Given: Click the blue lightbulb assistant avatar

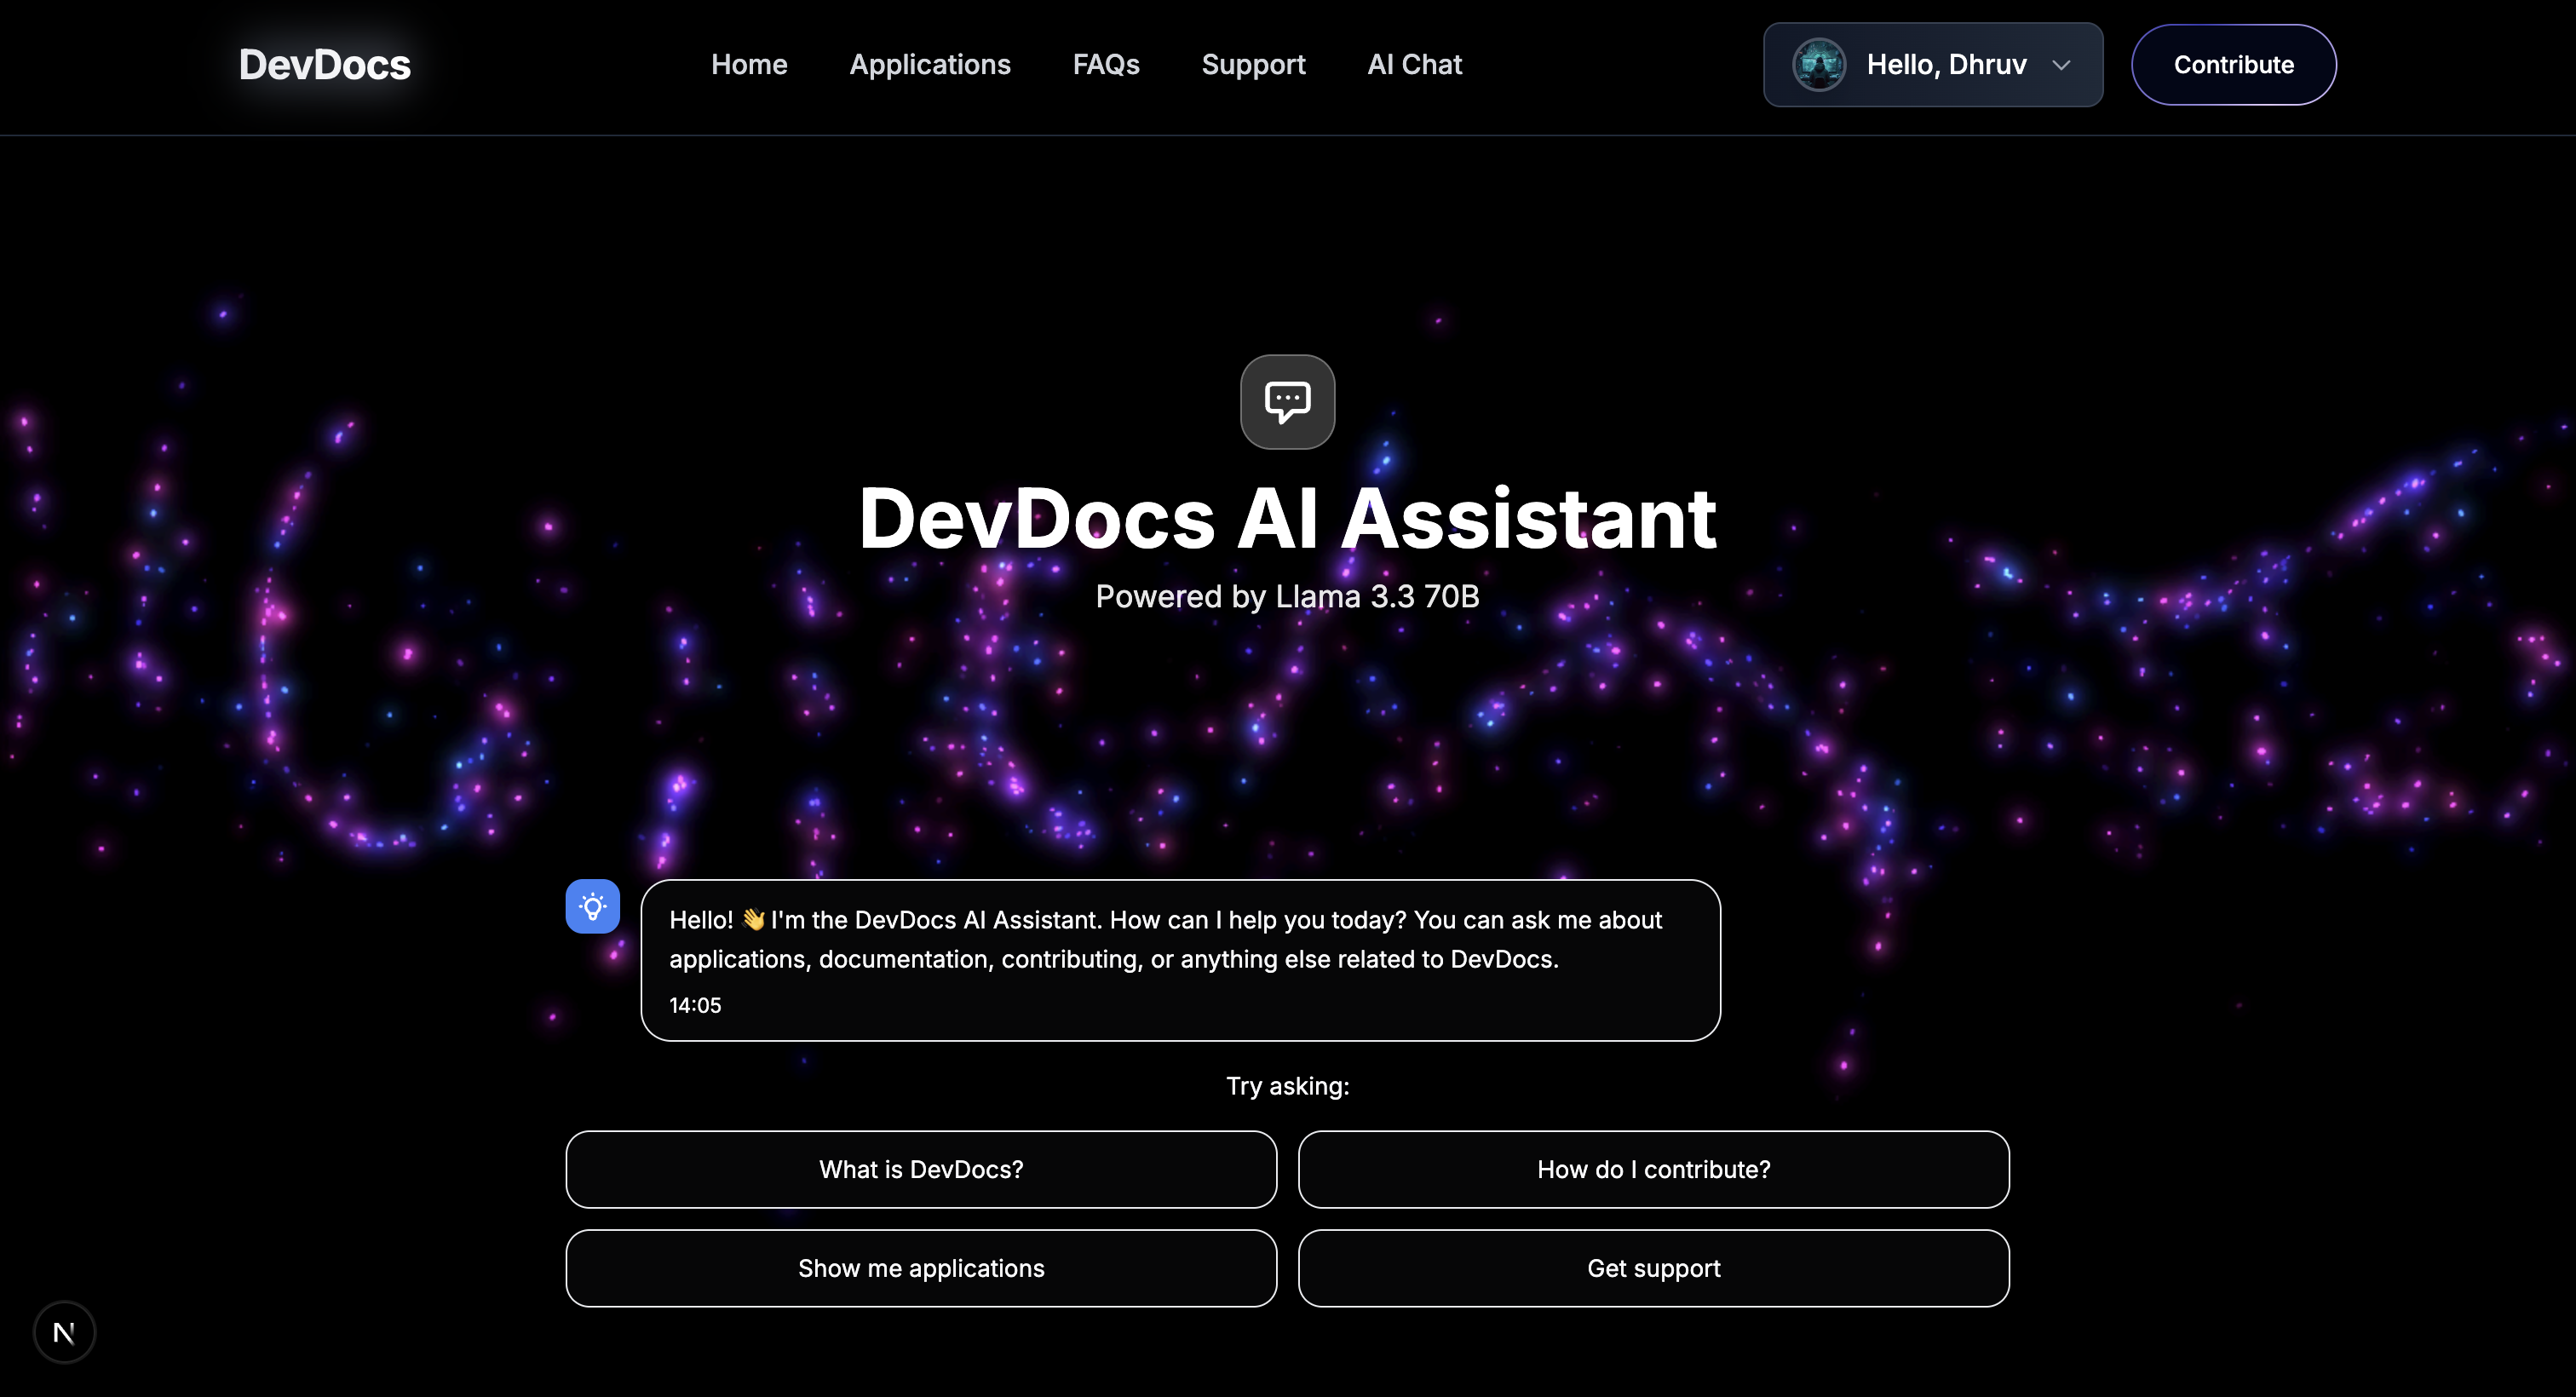Looking at the screenshot, I should point(592,906).
